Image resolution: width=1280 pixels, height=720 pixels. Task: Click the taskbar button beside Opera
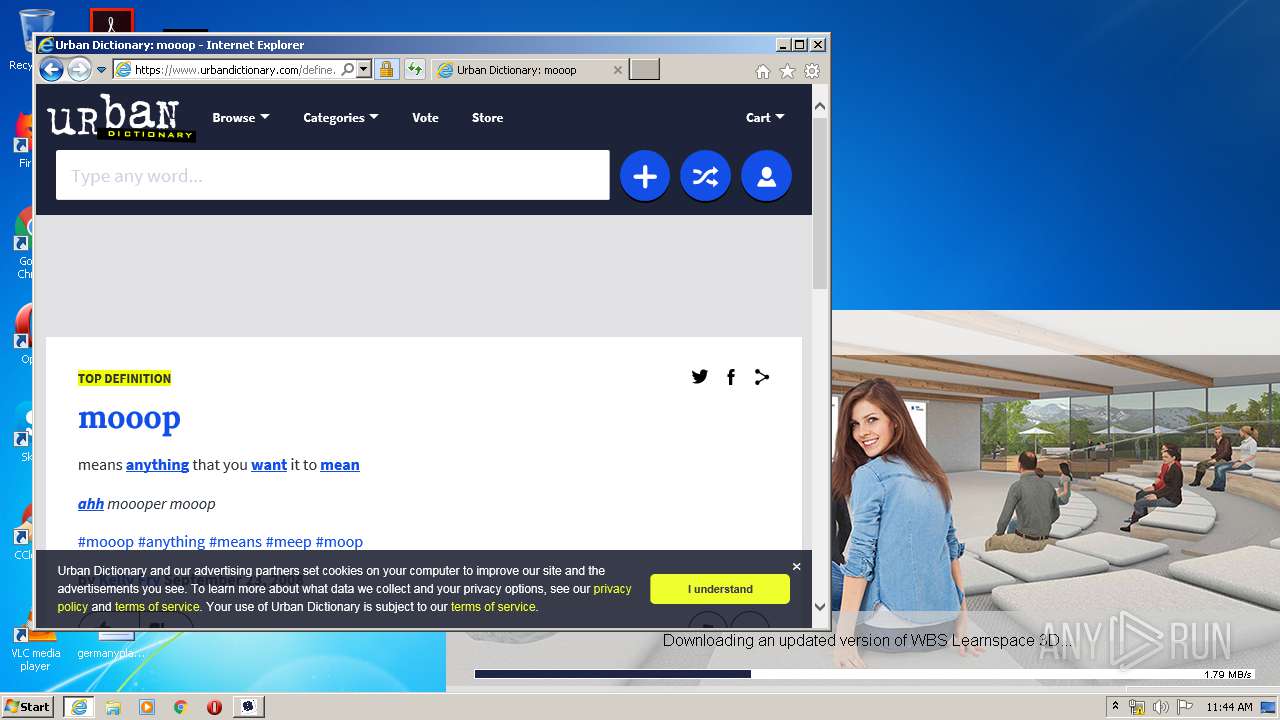(249, 706)
